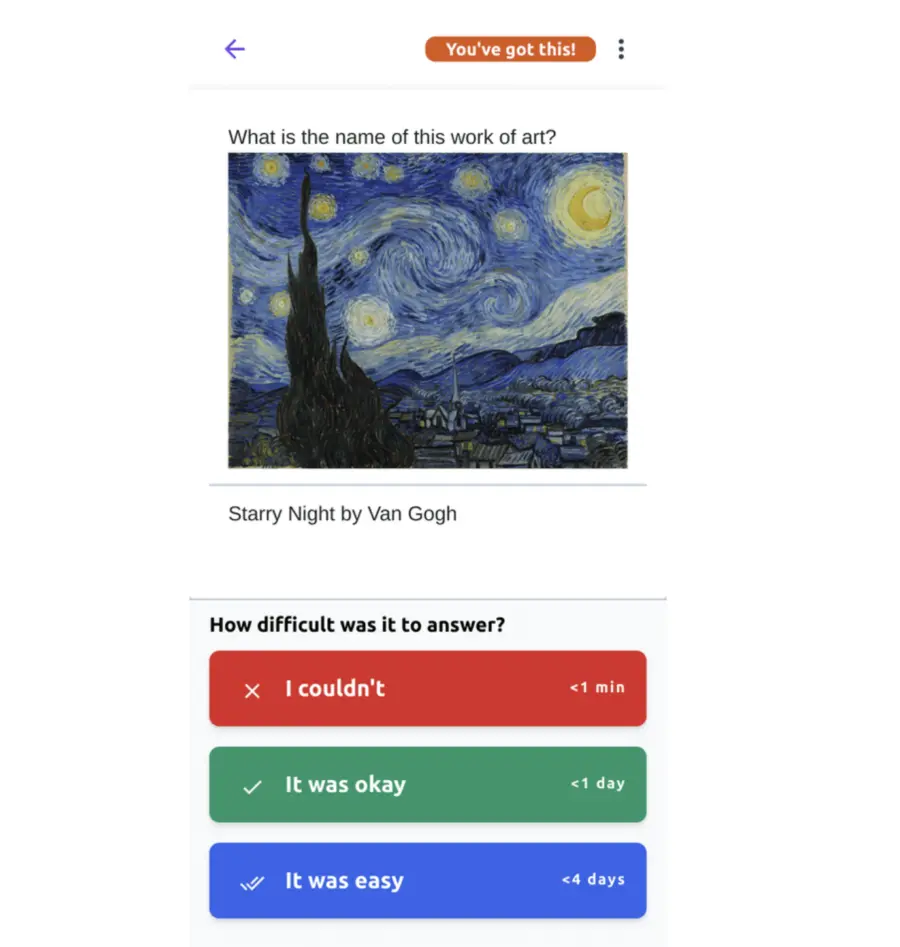
Task: Click the <1 min interval label
Action: tap(597, 688)
